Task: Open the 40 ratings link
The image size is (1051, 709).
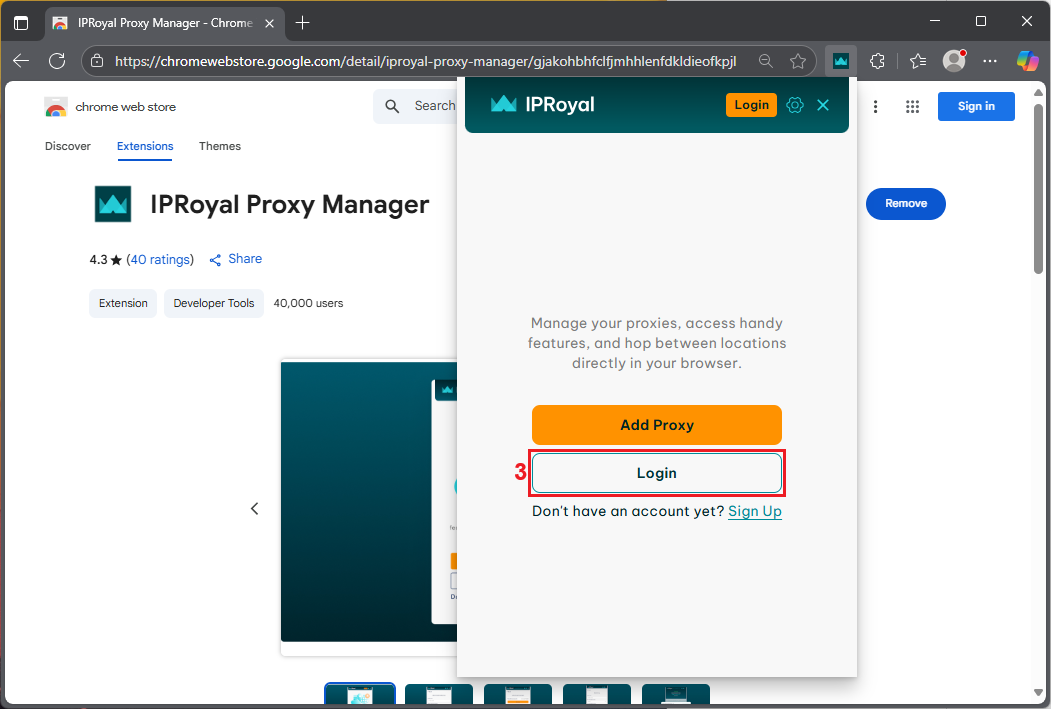Action: 160,259
